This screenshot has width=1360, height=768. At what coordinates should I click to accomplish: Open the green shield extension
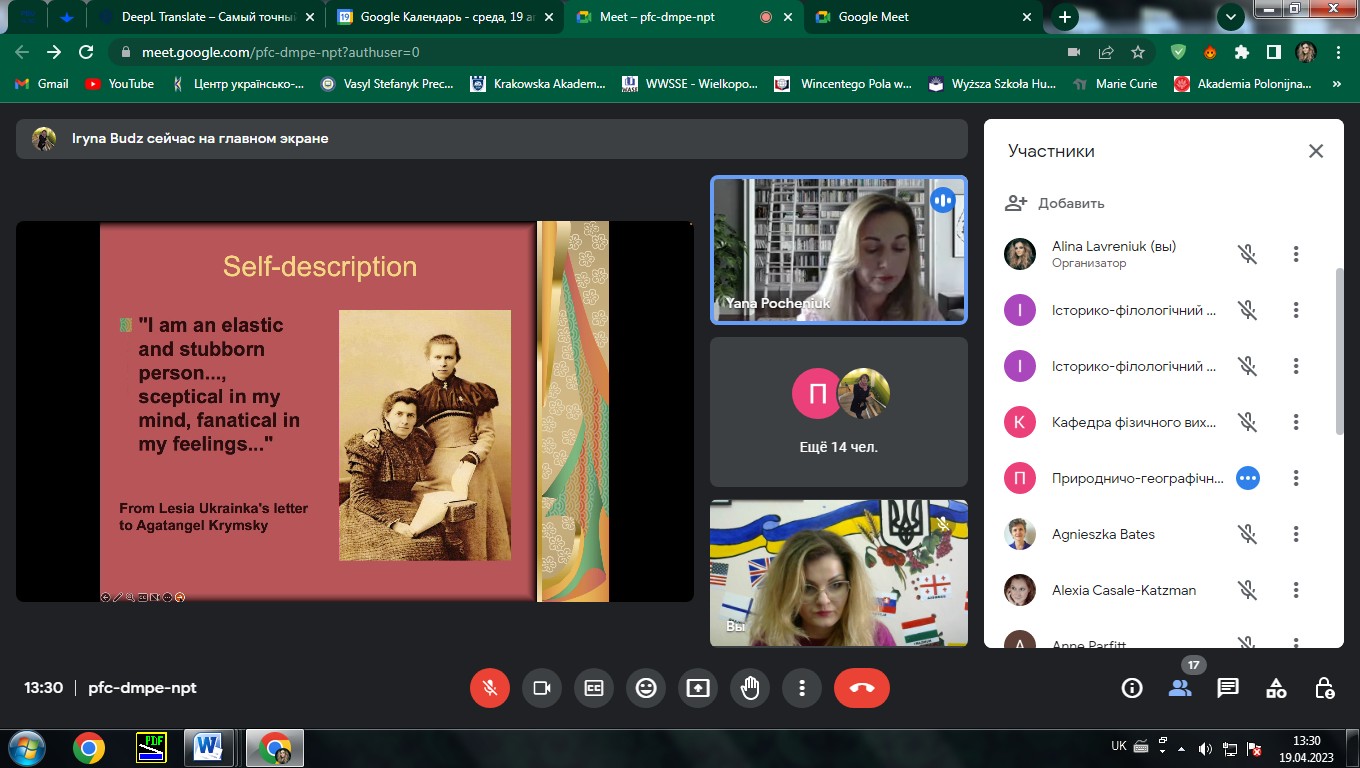1178,52
